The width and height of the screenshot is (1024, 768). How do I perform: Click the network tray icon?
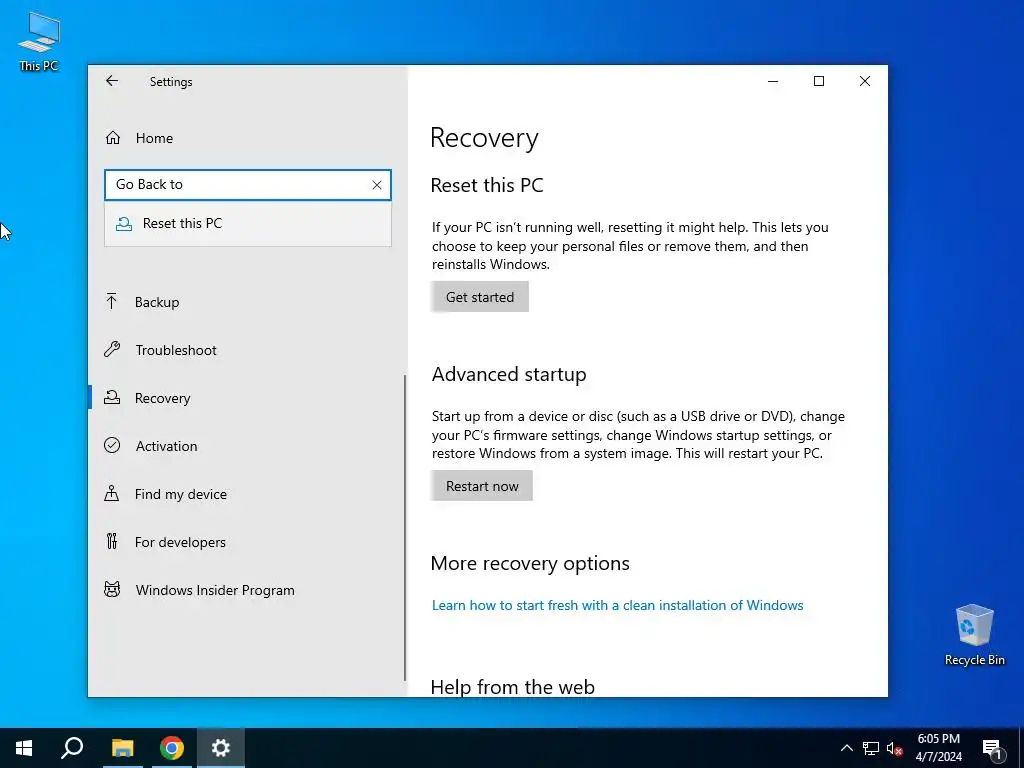871,748
